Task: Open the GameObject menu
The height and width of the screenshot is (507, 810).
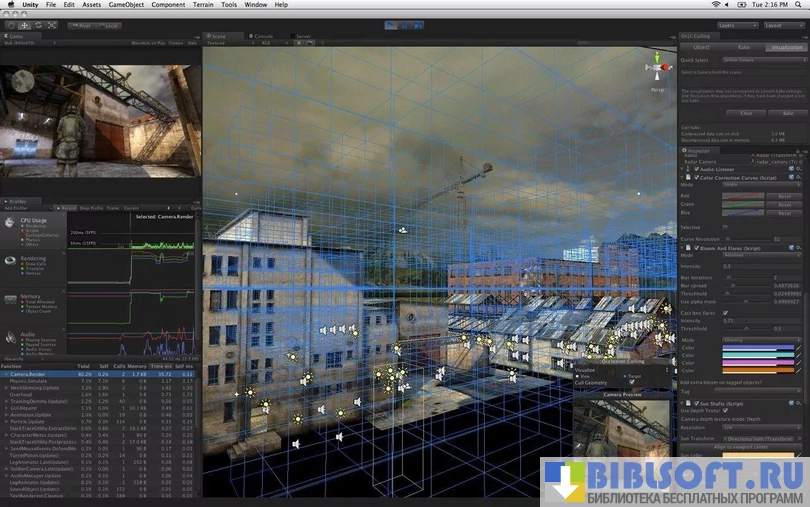Action: pyautogui.click(x=126, y=5)
